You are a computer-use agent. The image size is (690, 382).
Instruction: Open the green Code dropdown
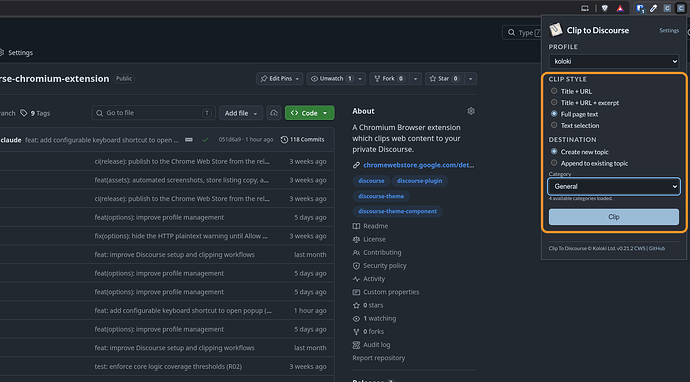coord(309,113)
